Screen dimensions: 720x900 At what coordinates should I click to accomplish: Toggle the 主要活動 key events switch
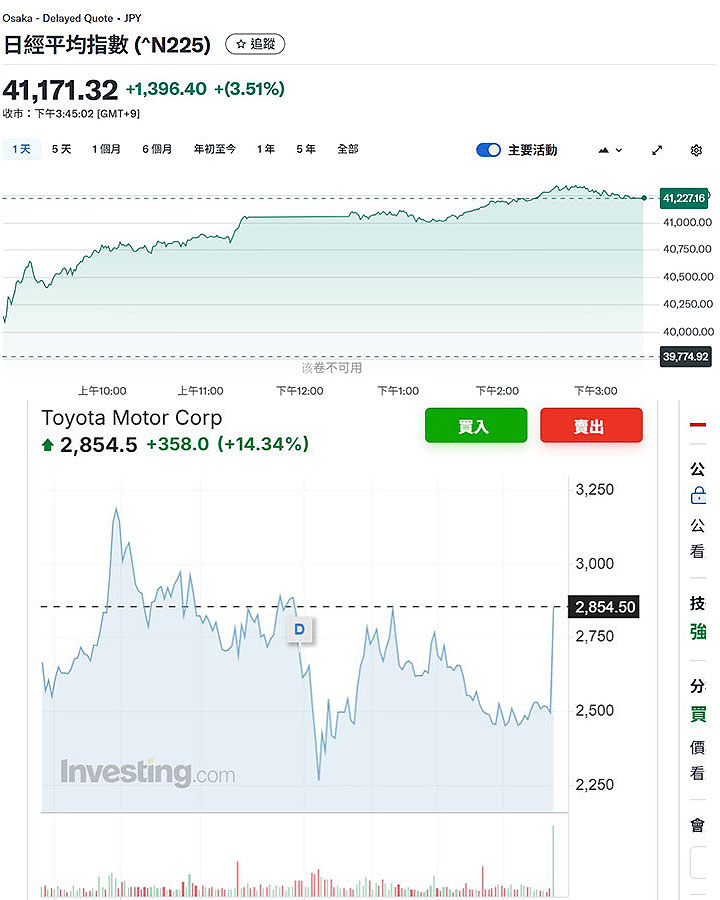click(488, 150)
